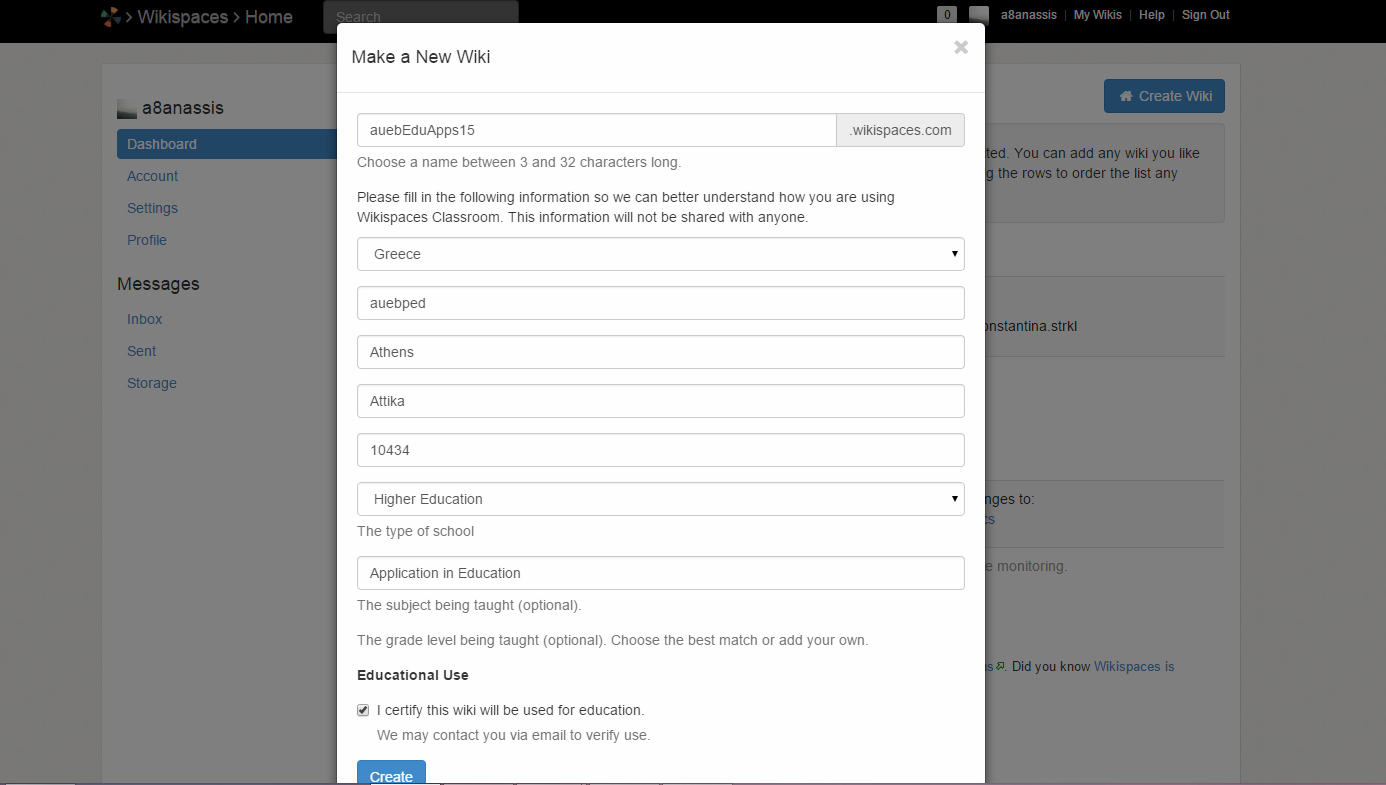Close the Make a New Wiki dialog

tap(961, 47)
